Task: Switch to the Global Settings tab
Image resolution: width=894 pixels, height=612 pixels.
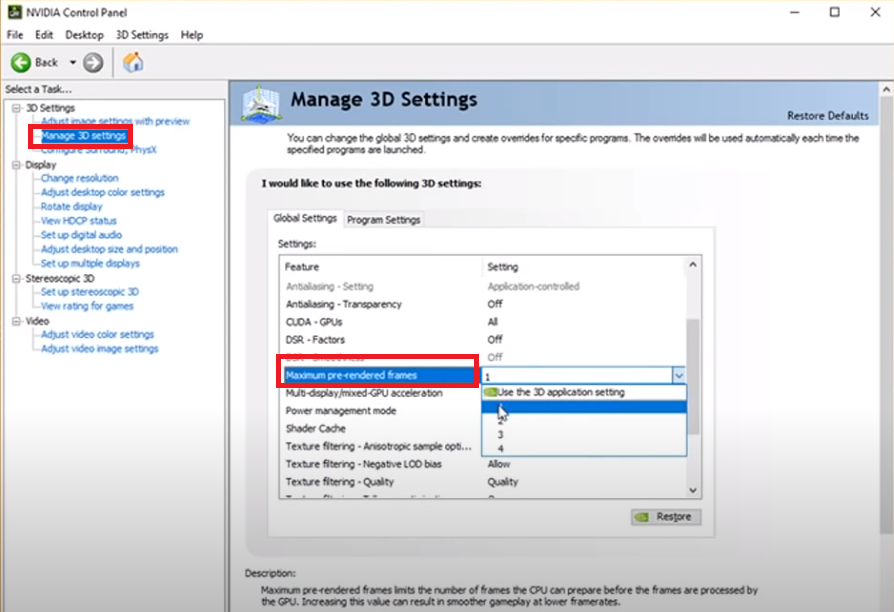Action: click(305, 218)
